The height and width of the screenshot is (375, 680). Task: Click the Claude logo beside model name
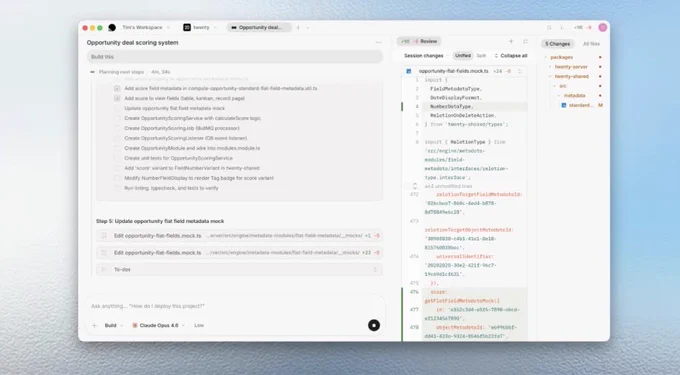coord(135,325)
